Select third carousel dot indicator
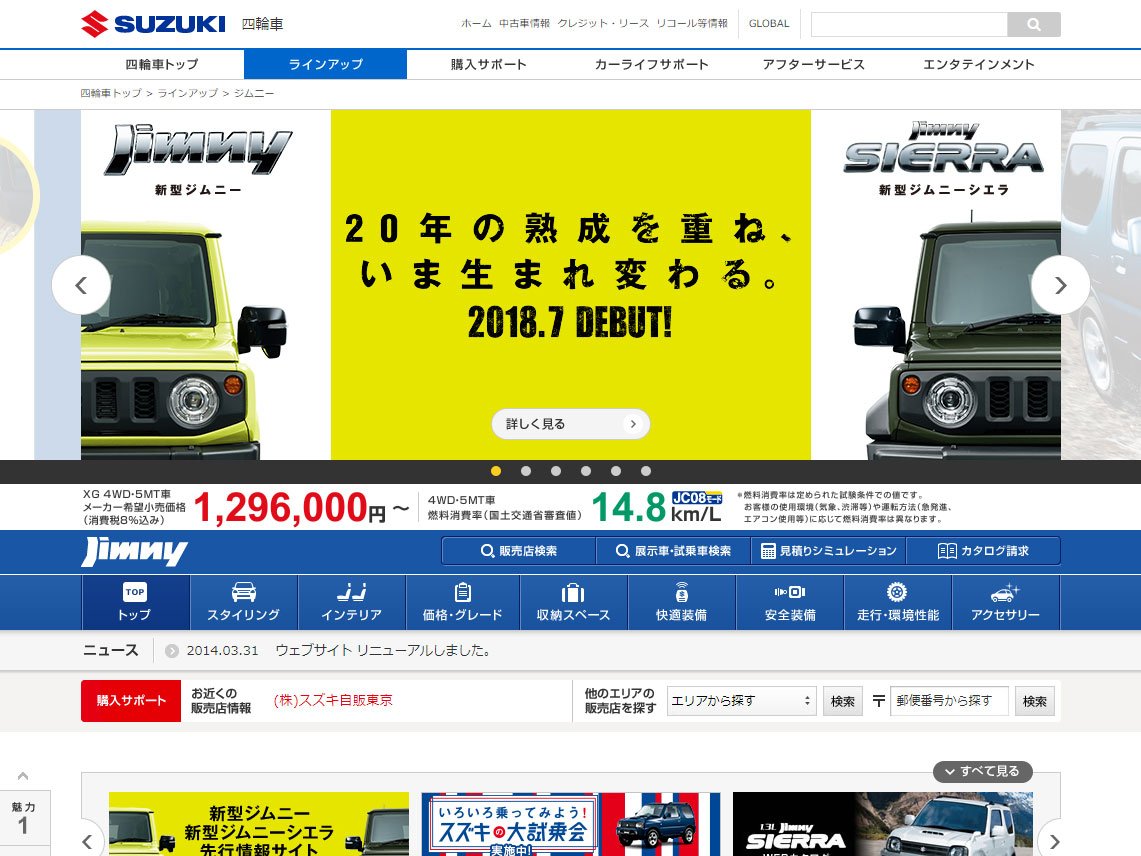Viewport: 1141px width, 856px height. (556, 471)
